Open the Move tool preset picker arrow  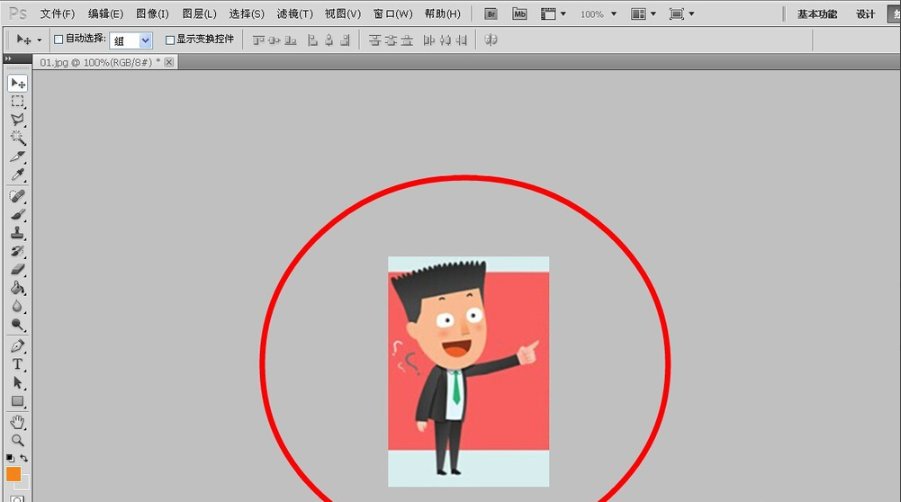39,40
